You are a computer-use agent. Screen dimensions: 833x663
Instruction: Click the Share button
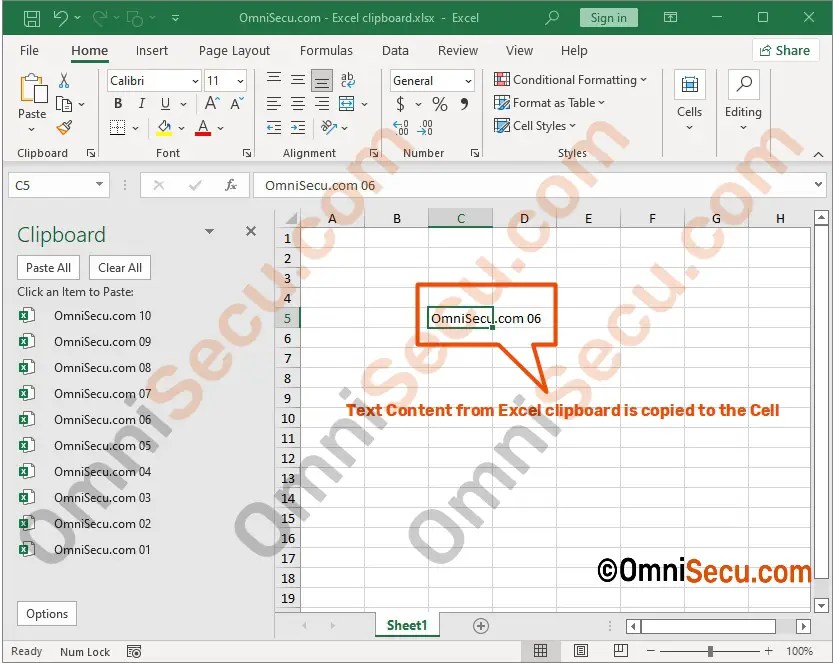coord(785,50)
